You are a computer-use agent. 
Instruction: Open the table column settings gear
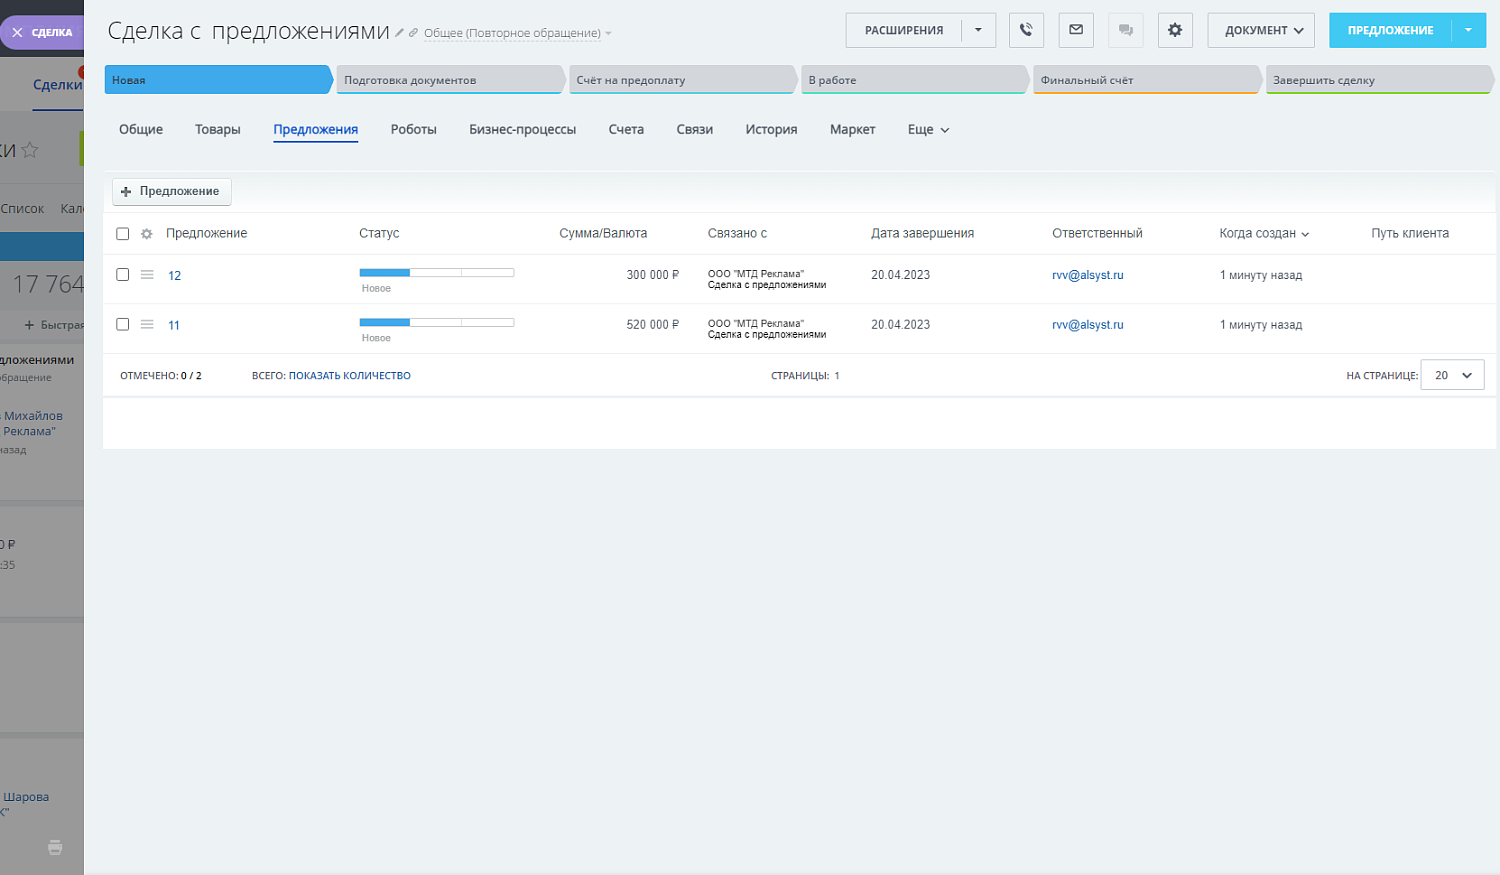point(147,234)
